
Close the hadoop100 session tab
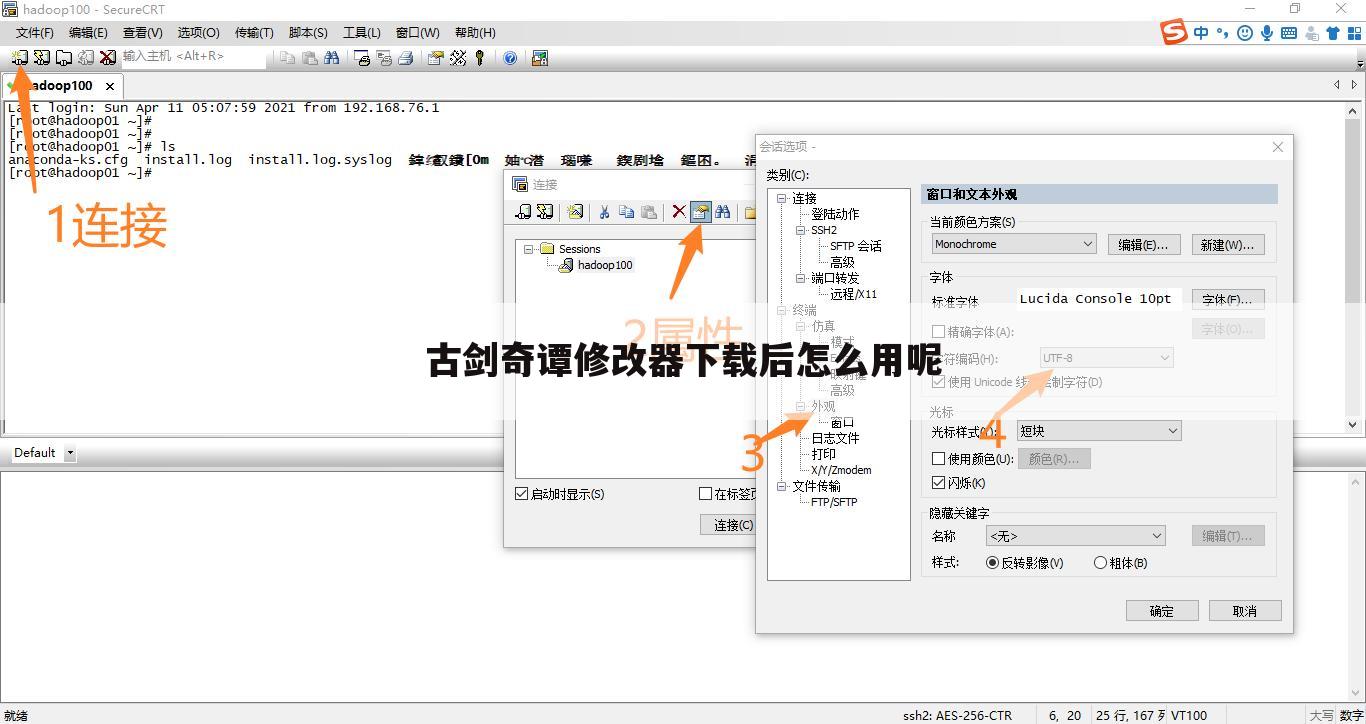pyautogui.click(x=110, y=86)
